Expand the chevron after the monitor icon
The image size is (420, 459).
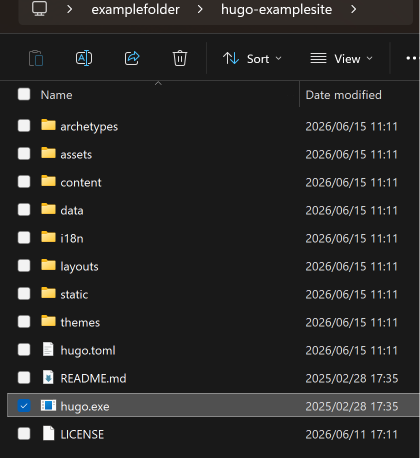point(69,9)
